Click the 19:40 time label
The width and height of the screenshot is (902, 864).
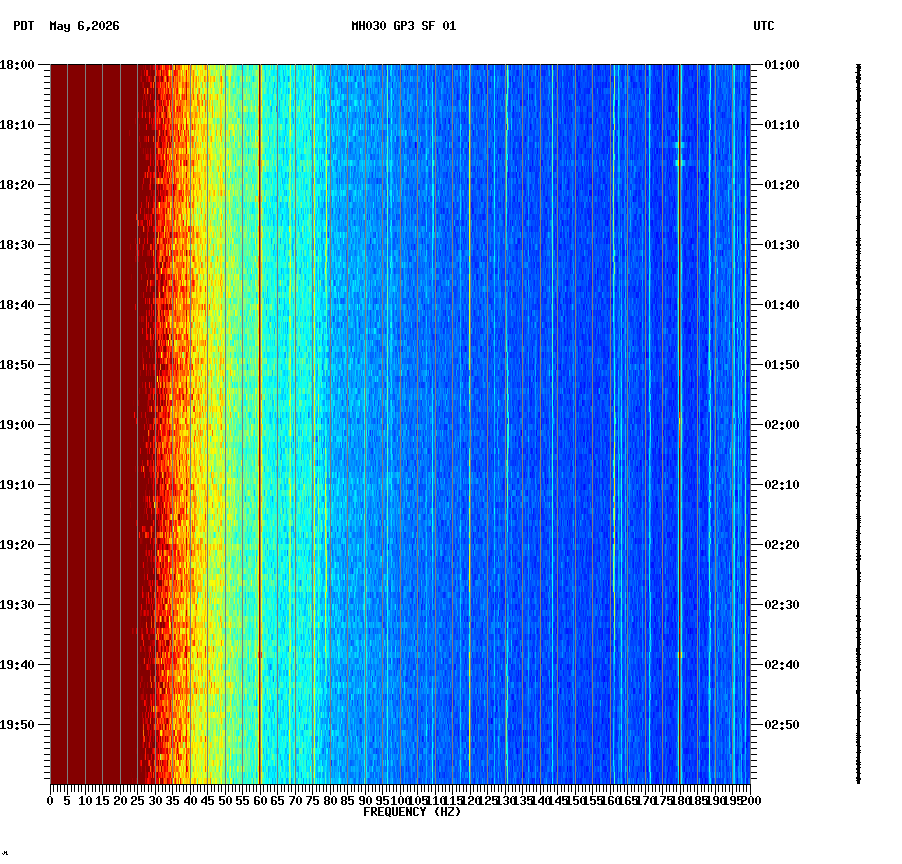point(17,665)
